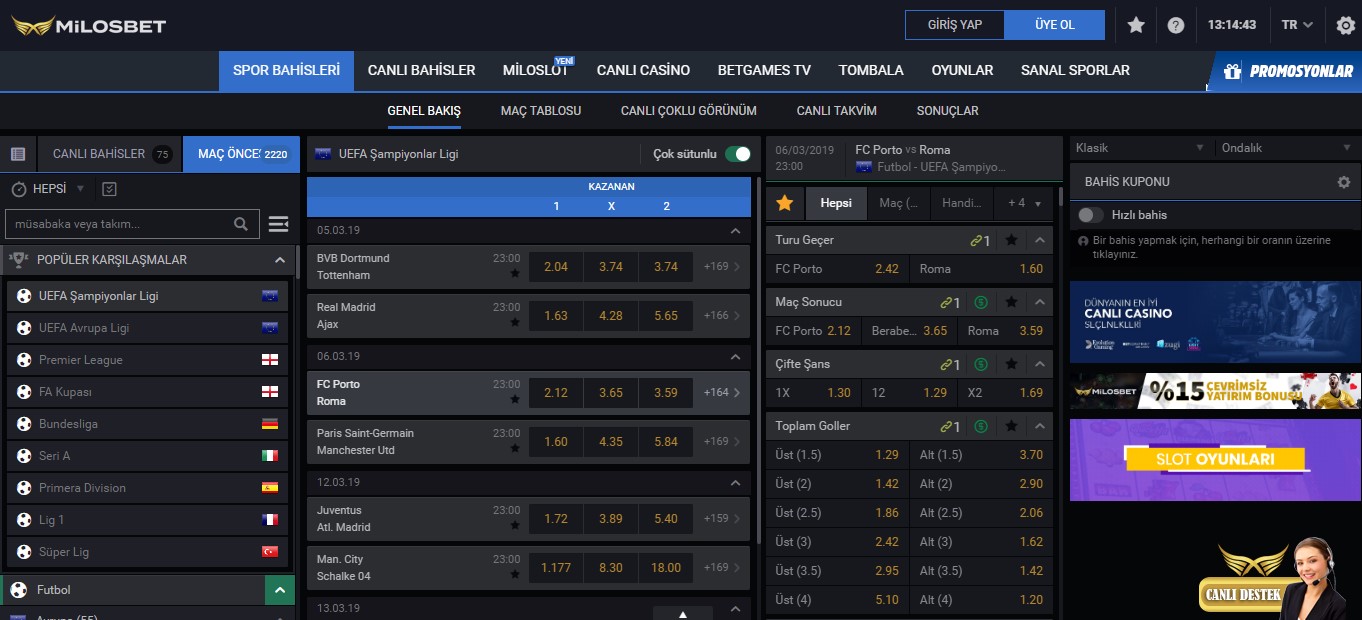Enable the Hızlı bahis quick bet switch
This screenshot has width=1362, height=620.
[x=1091, y=215]
